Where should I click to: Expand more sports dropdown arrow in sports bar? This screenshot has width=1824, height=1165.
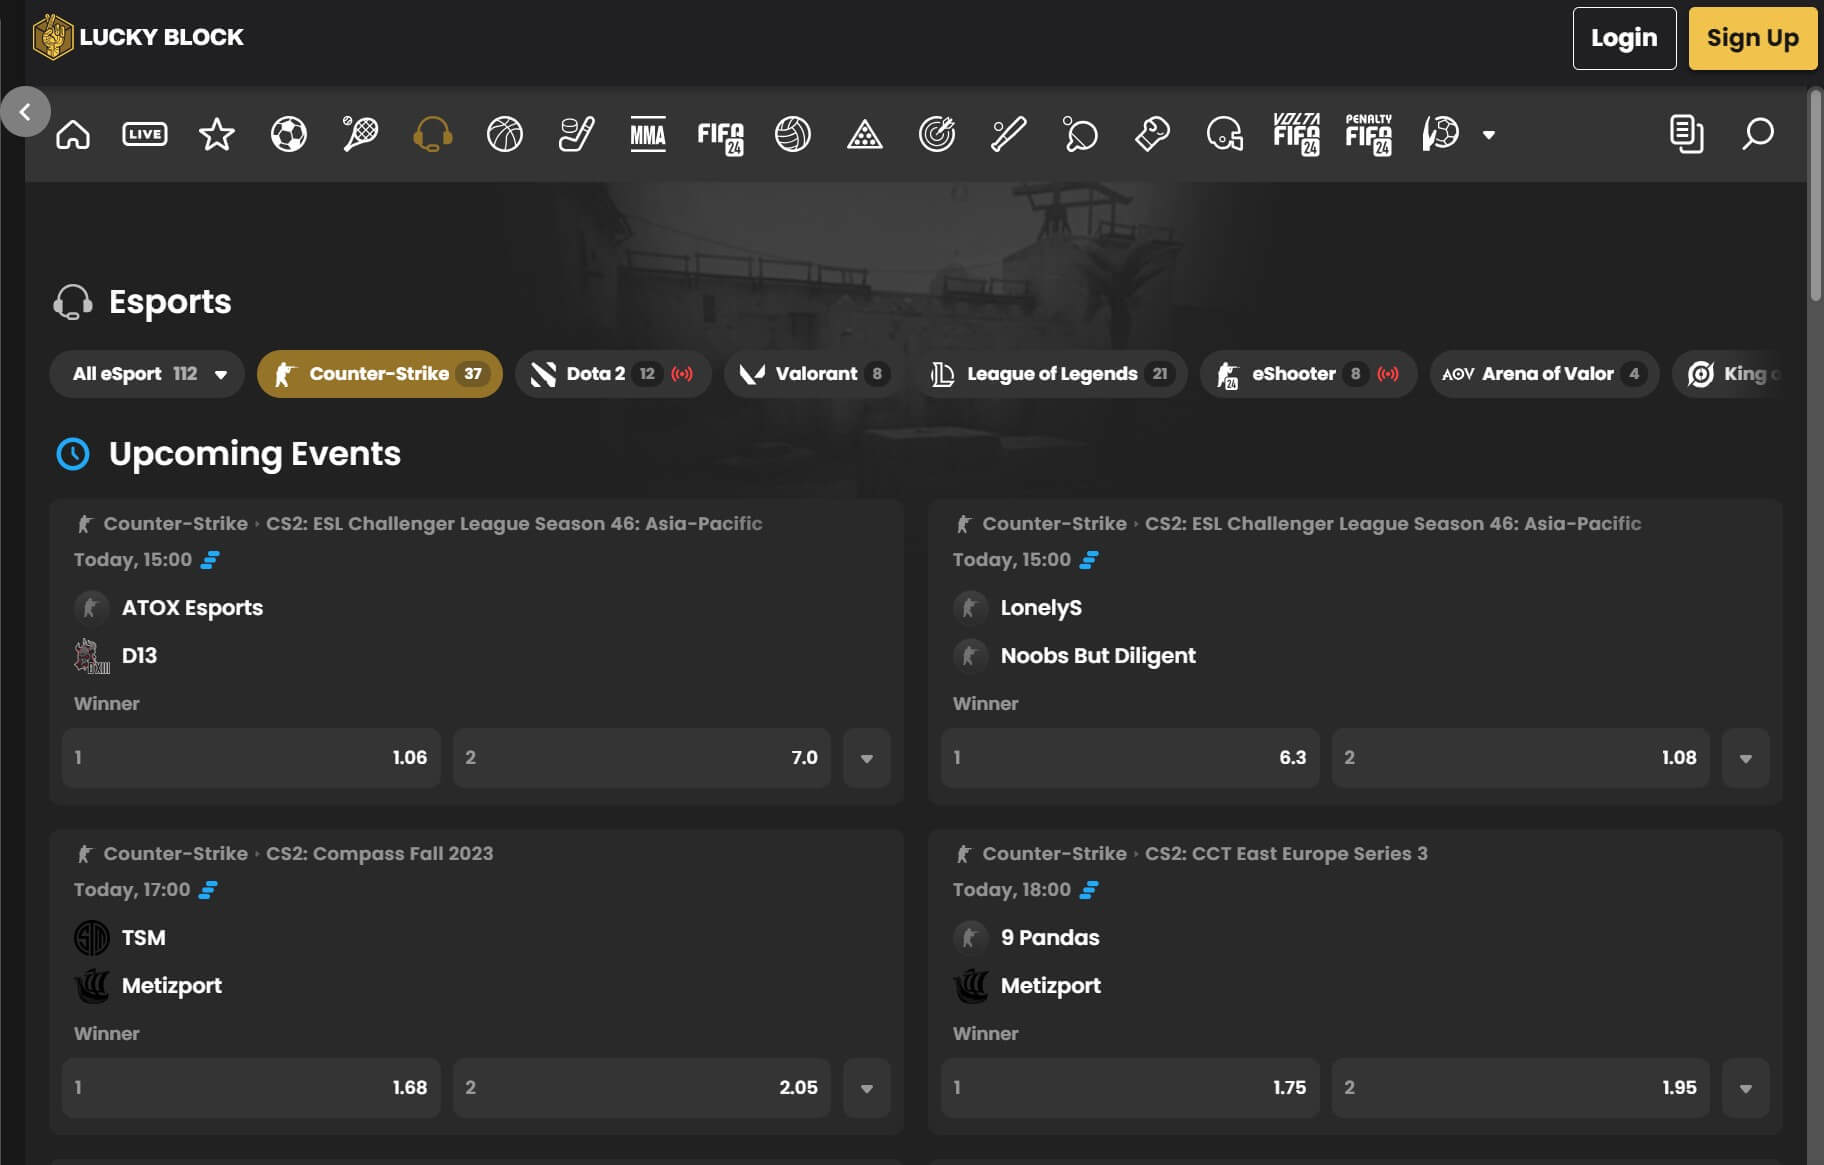click(x=1489, y=135)
